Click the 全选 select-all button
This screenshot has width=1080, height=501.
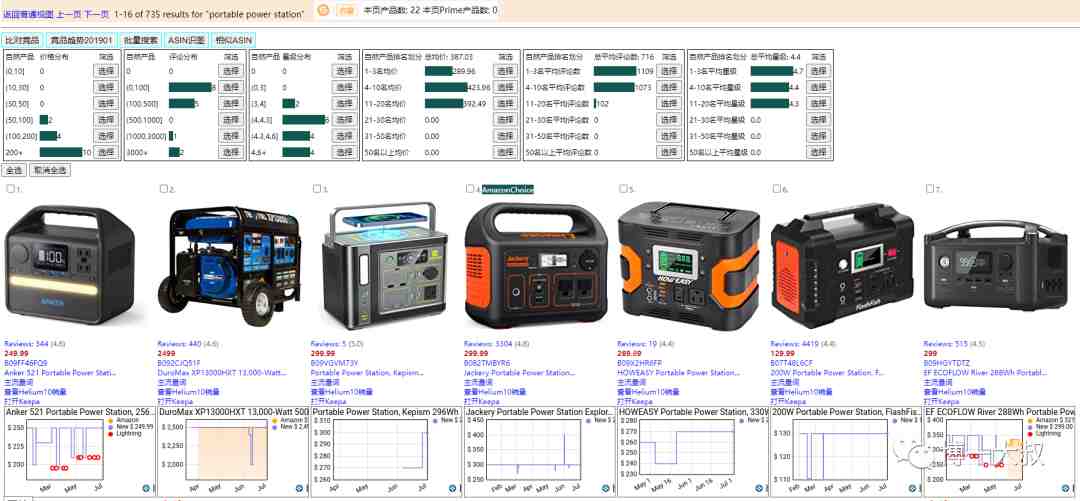(14, 170)
